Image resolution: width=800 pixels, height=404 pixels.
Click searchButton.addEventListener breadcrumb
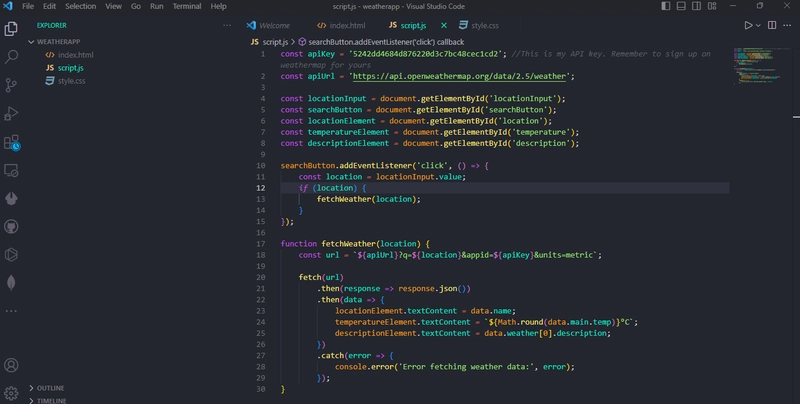tap(381, 42)
